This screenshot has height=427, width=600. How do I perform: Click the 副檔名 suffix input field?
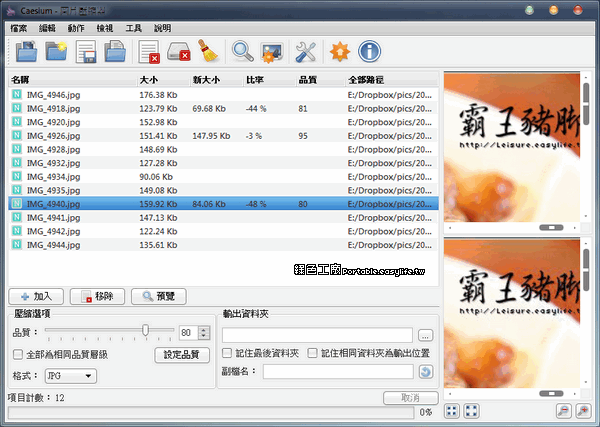point(338,372)
